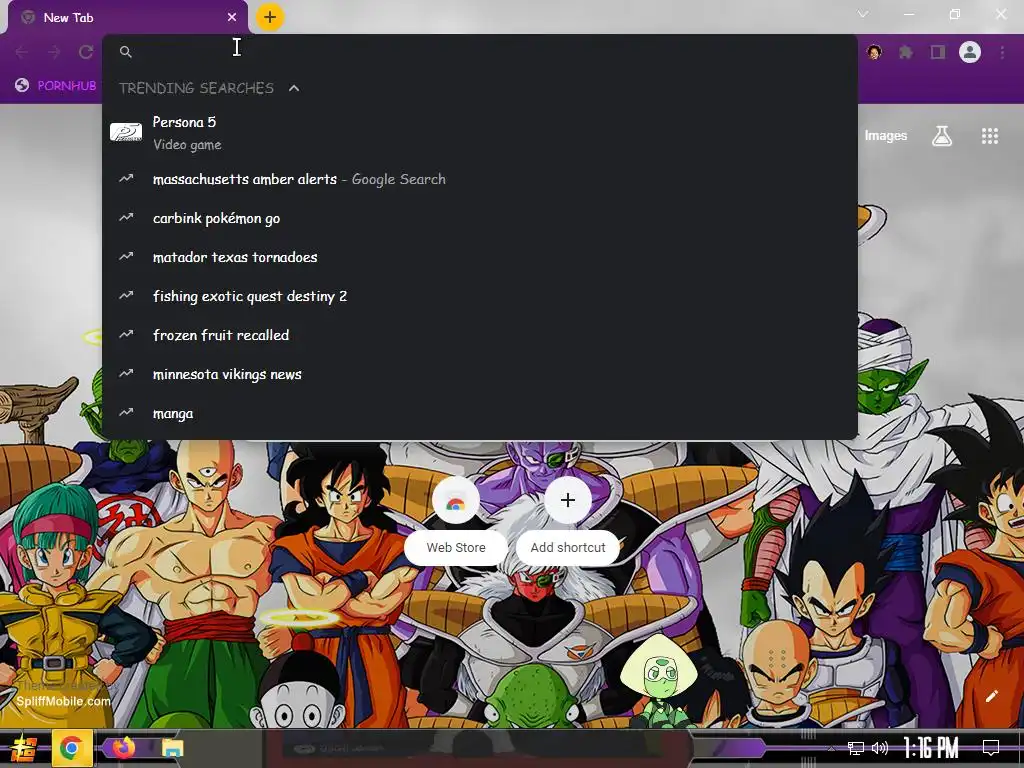This screenshot has height=768, width=1024.
Task: Open the Windows Start button
Action: tap(24, 748)
